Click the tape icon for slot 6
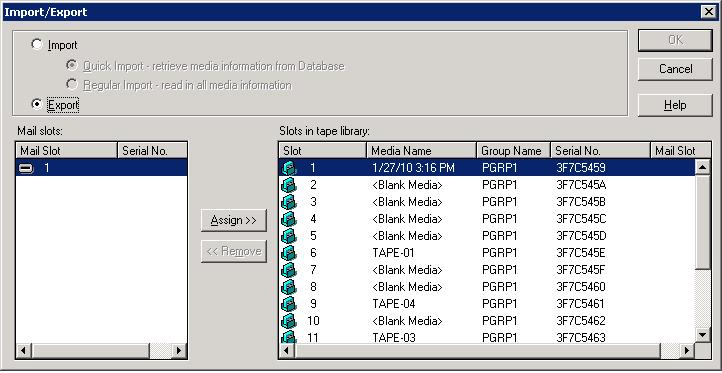This screenshot has height=373, width=722. point(289,253)
